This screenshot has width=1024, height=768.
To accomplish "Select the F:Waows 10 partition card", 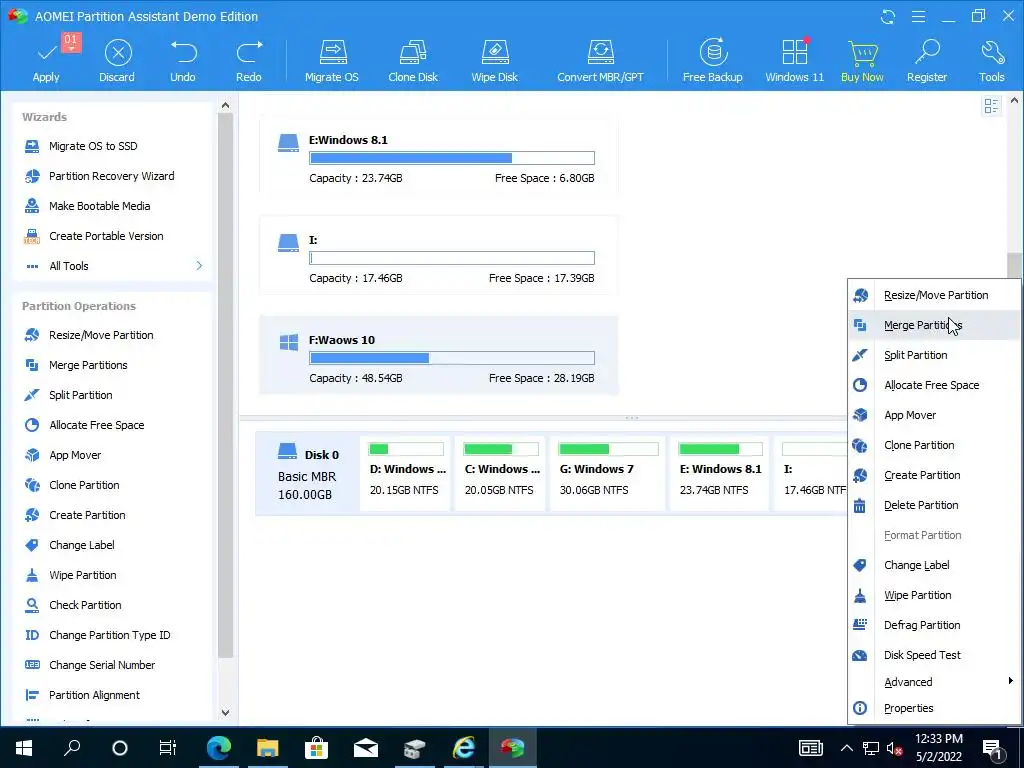I will 439,356.
